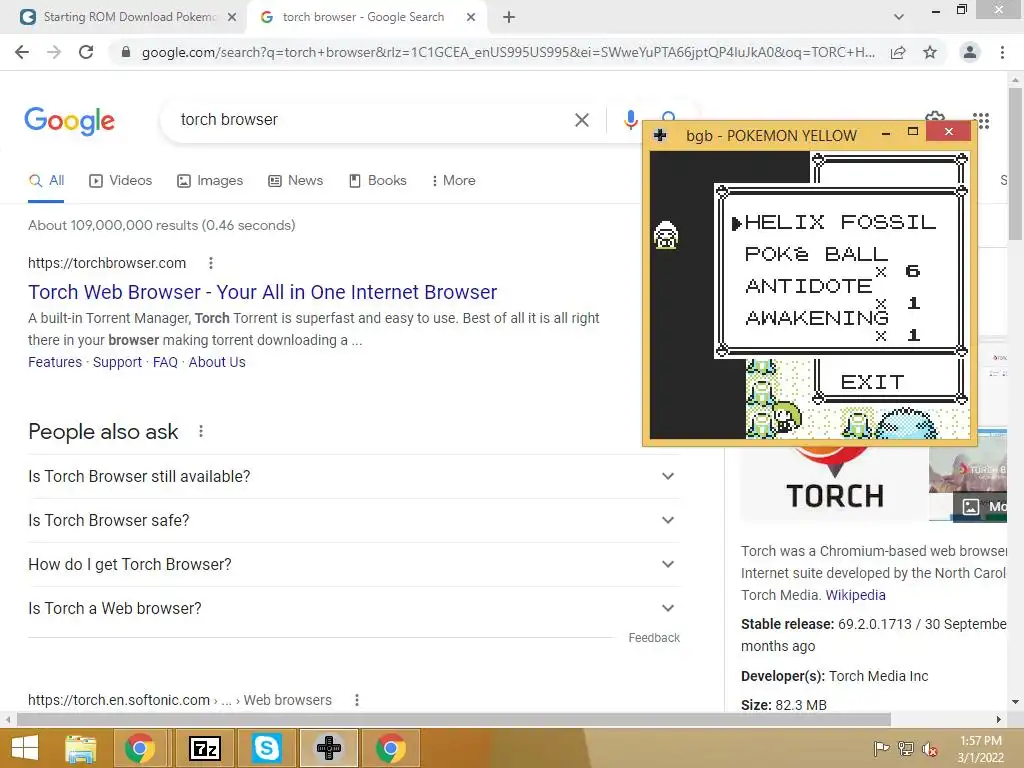Switch to bgb emulator in taskbar
Screen dimensions: 1024x768
click(328, 748)
